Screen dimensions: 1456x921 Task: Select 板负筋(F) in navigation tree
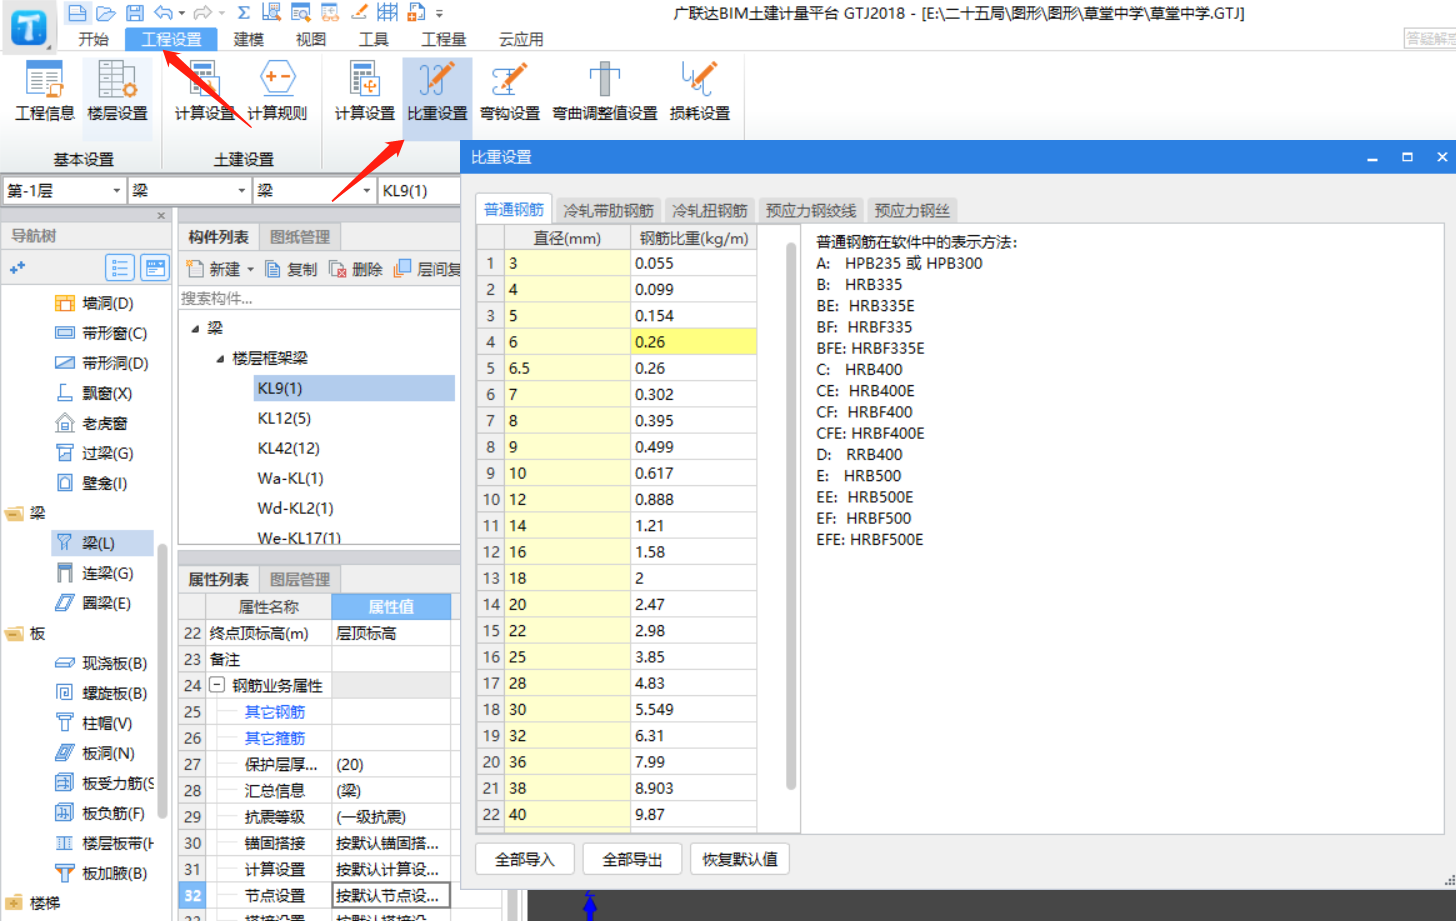(x=100, y=813)
